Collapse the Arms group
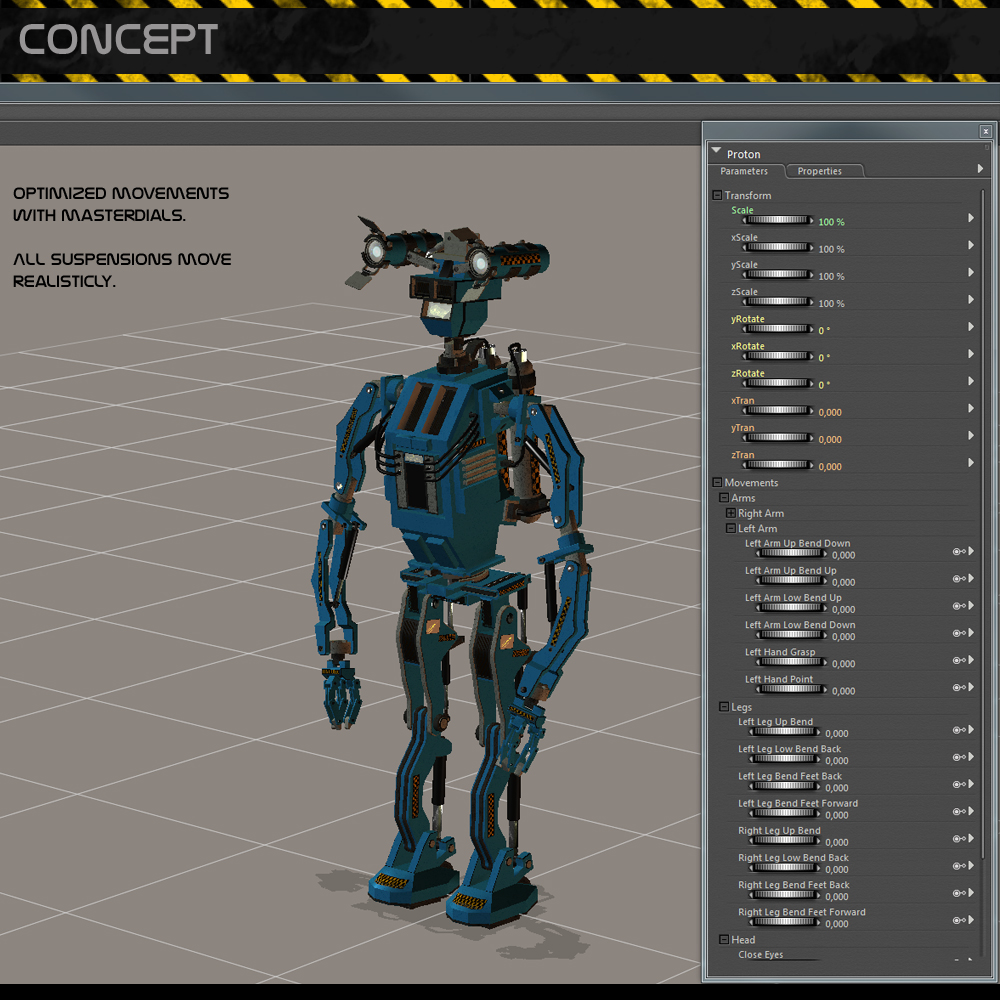The image size is (1000, 1000). pyautogui.click(x=724, y=498)
